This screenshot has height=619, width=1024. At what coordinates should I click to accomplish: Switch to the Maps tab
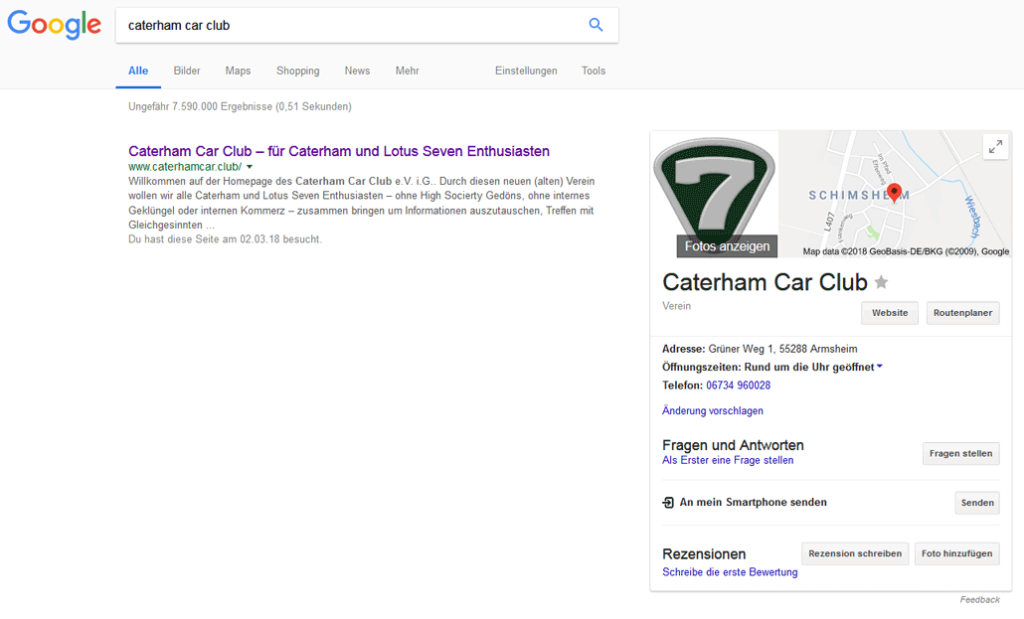point(238,71)
